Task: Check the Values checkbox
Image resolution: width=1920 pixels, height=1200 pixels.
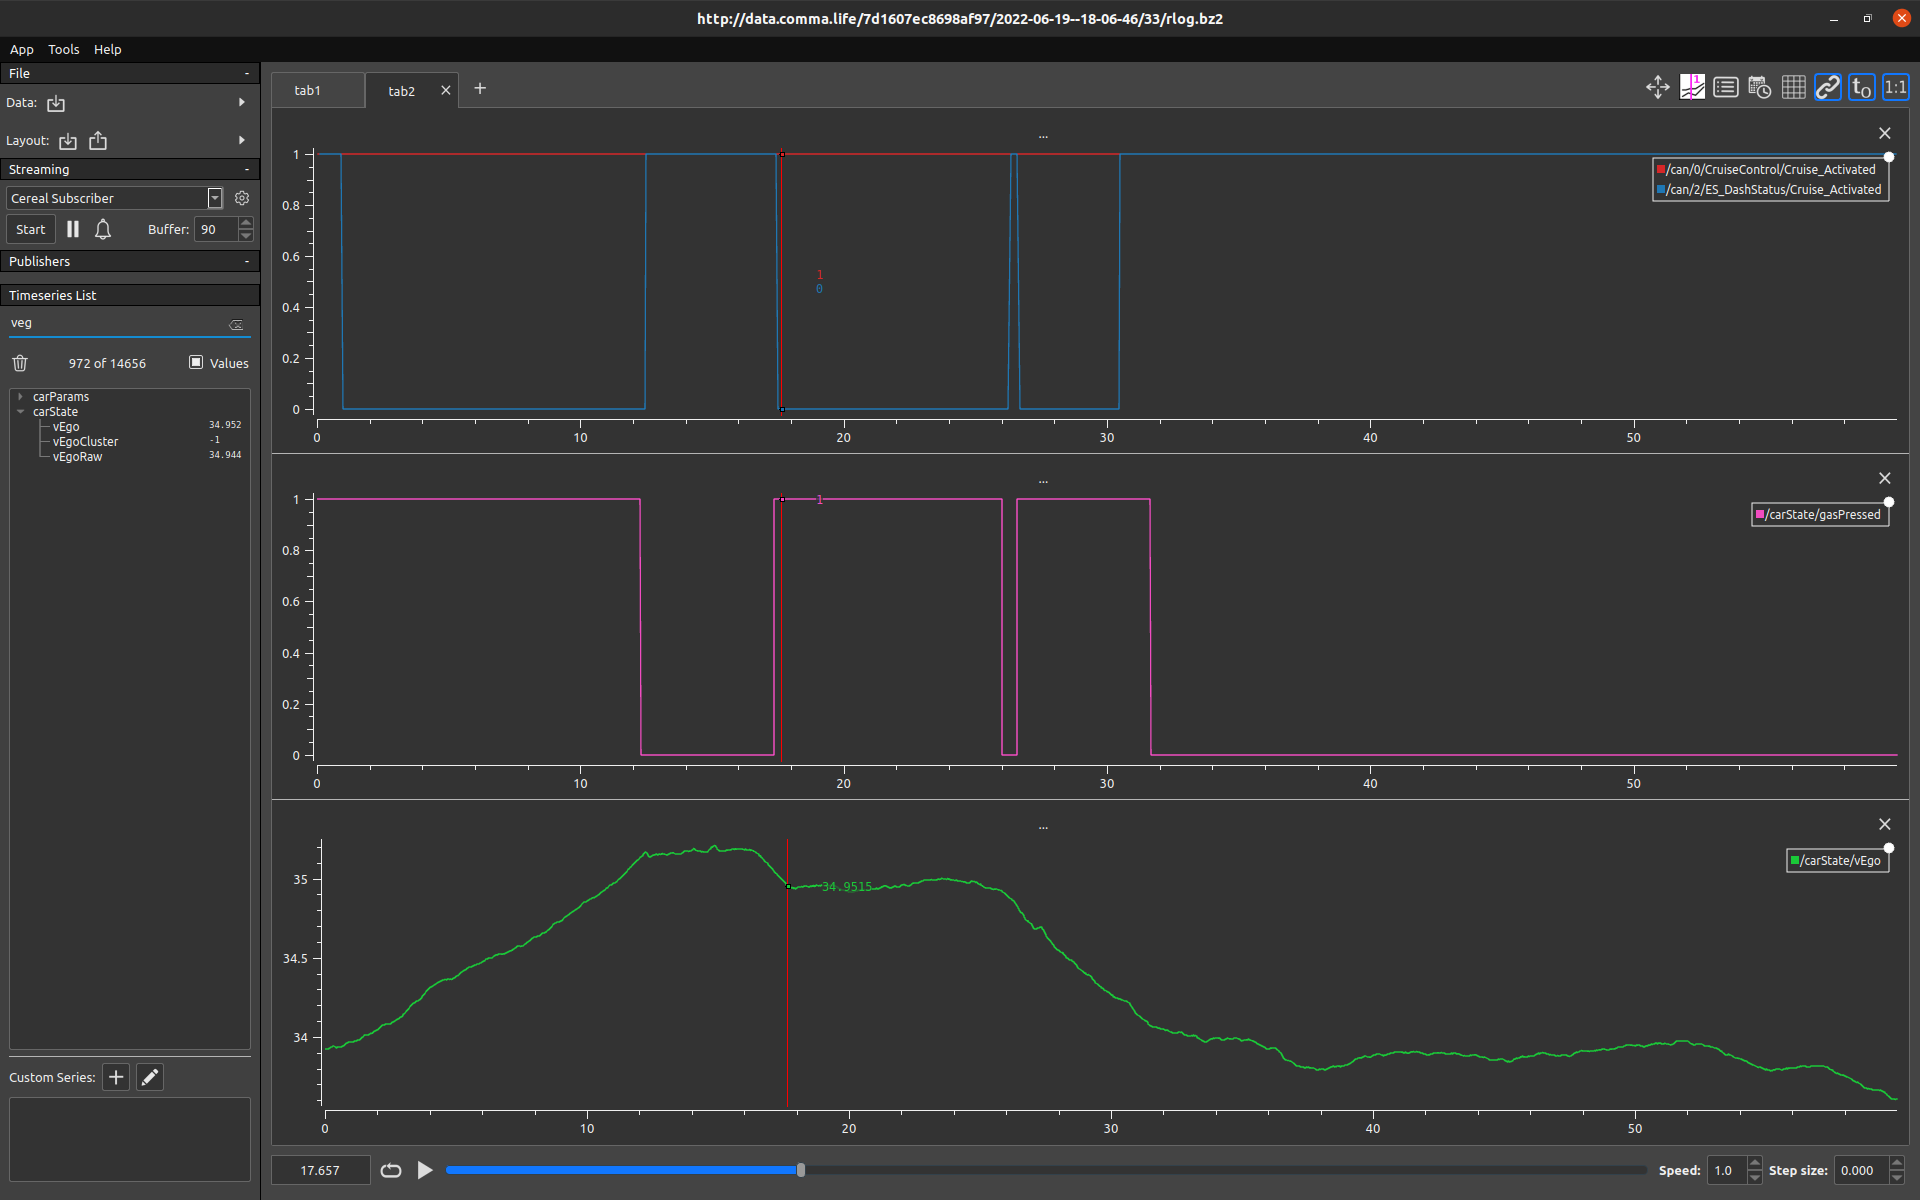Action: coord(196,362)
